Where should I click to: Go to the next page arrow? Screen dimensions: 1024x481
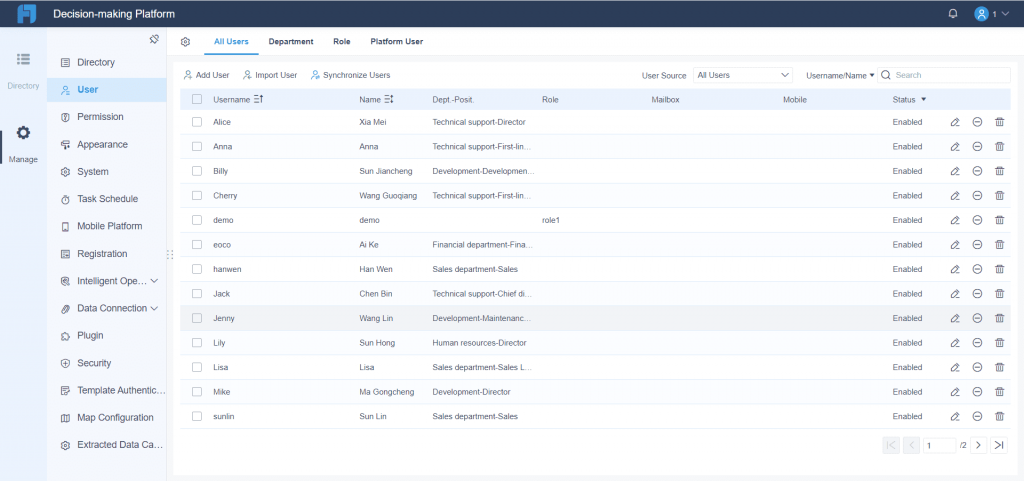tap(978, 445)
